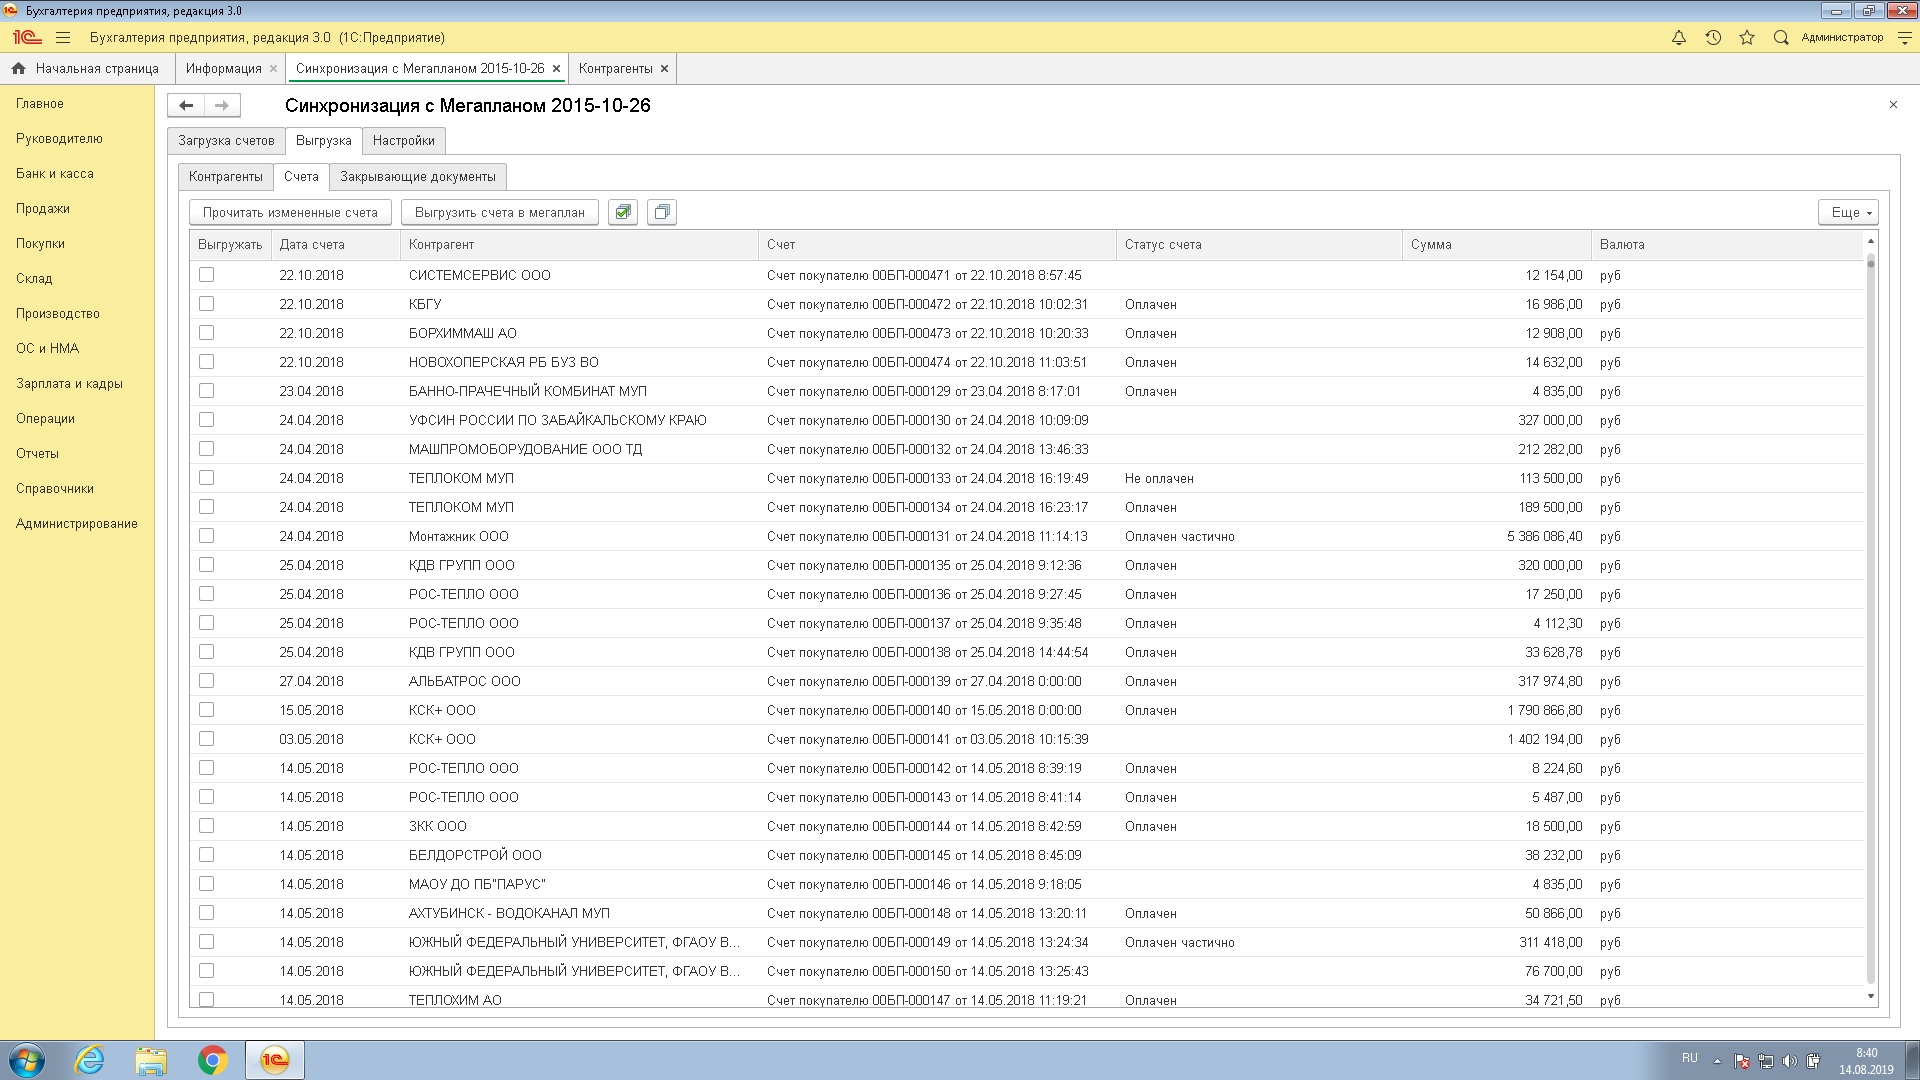The image size is (1920, 1080).
Task: Open favorites star icon
Action: tap(1747, 38)
